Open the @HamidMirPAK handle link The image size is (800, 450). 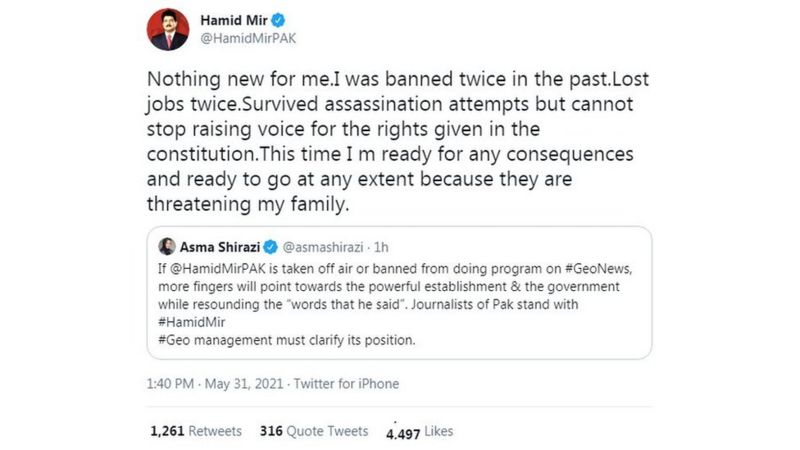point(248,39)
